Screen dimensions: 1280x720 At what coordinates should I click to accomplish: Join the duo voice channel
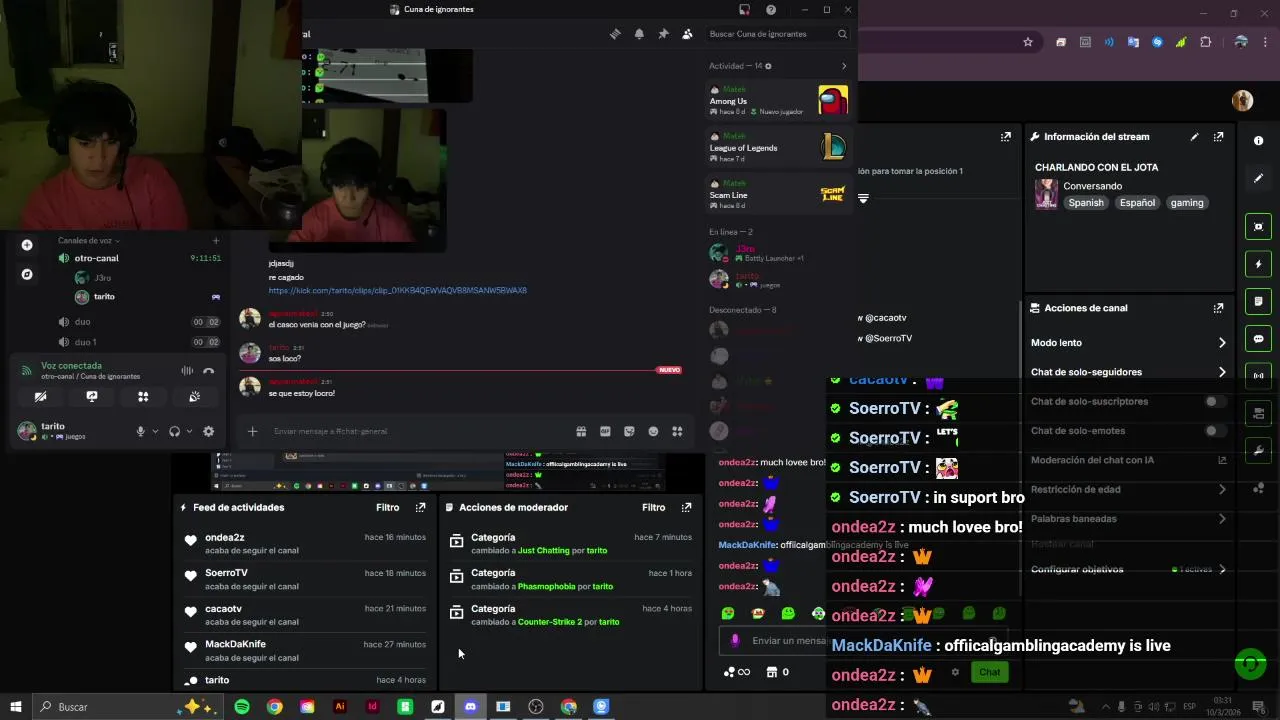[x=140, y=322]
